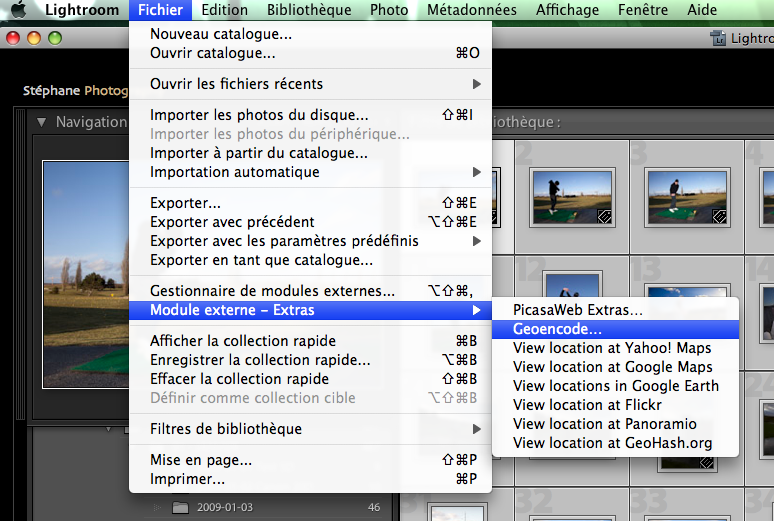Select golfer thumbnail in grid cell 3

[x=687, y=198]
